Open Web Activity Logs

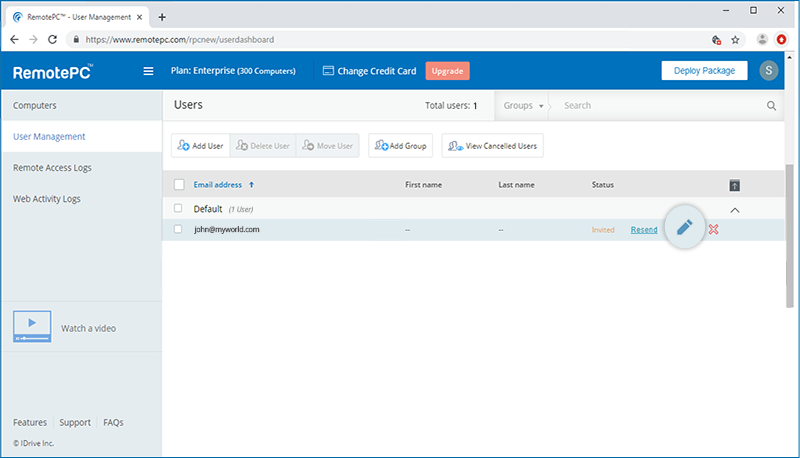(x=46, y=199)
